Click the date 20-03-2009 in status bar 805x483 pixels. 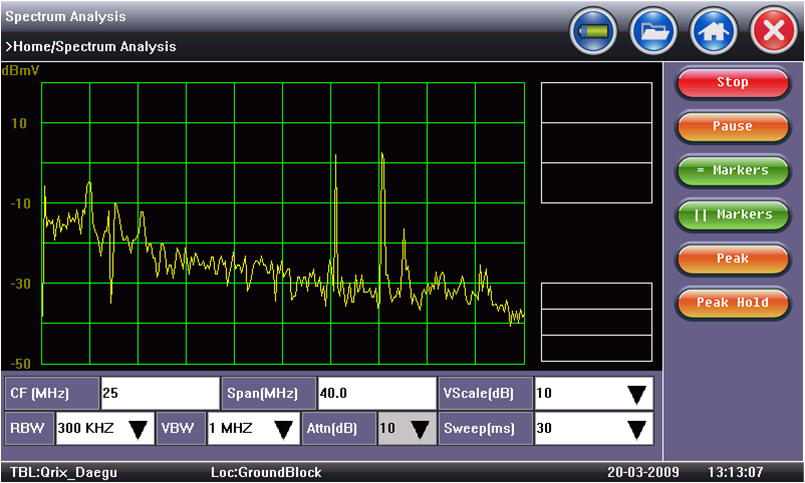[x=643, y=472]
